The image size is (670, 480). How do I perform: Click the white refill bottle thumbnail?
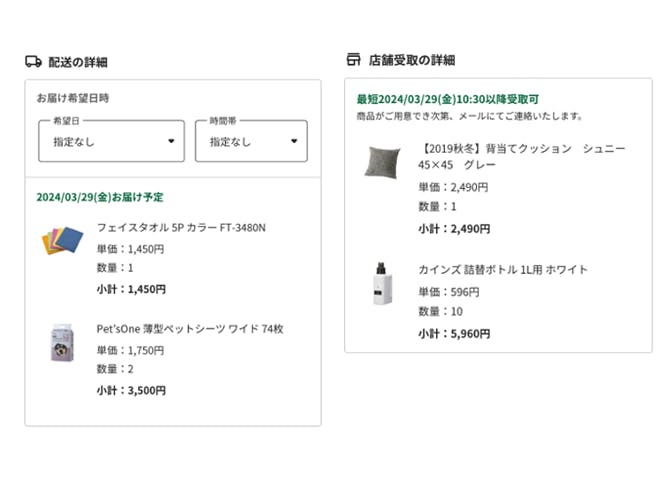click(381, 283)
